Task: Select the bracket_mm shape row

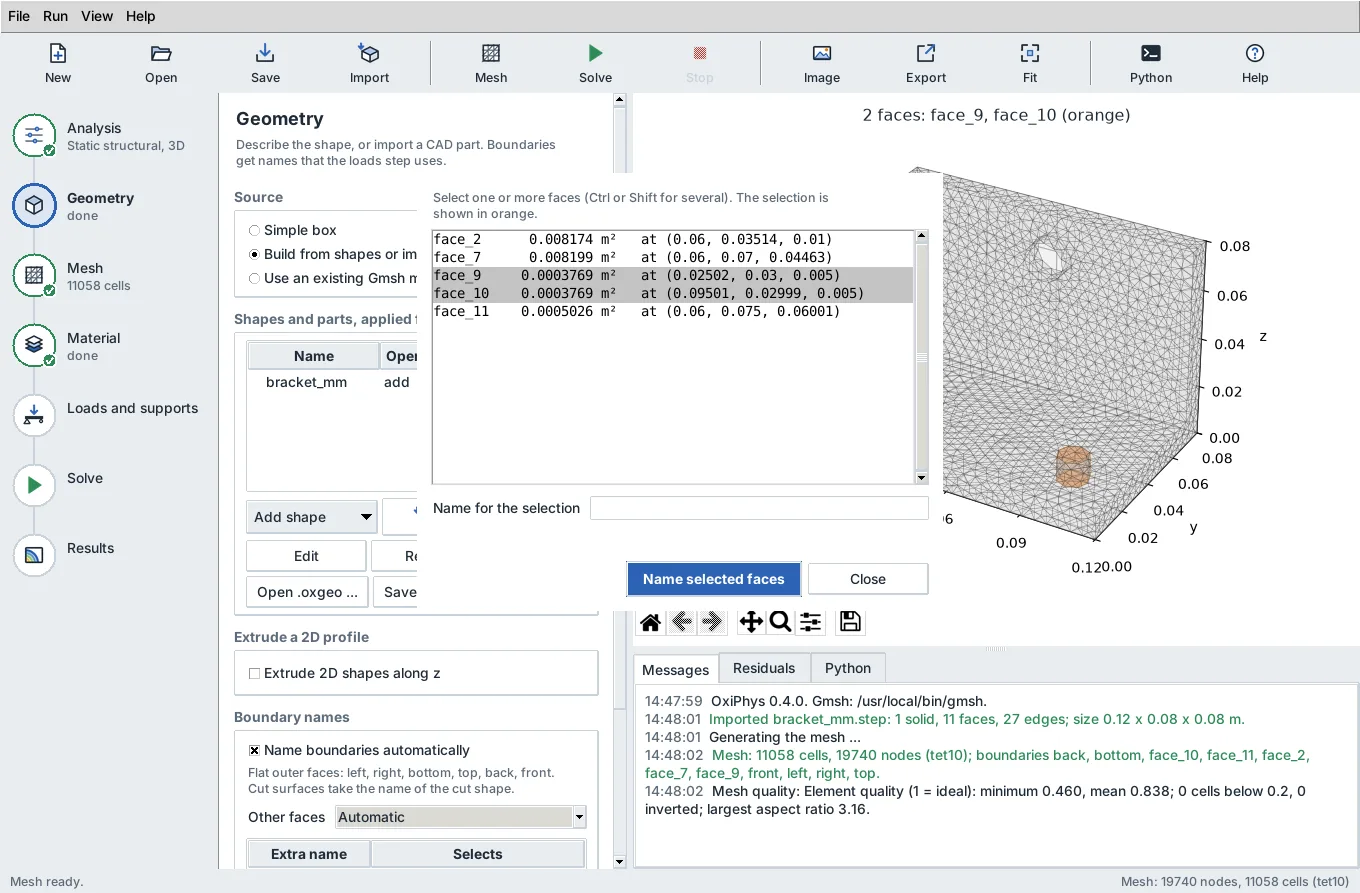Action: [x=332, y=382]
